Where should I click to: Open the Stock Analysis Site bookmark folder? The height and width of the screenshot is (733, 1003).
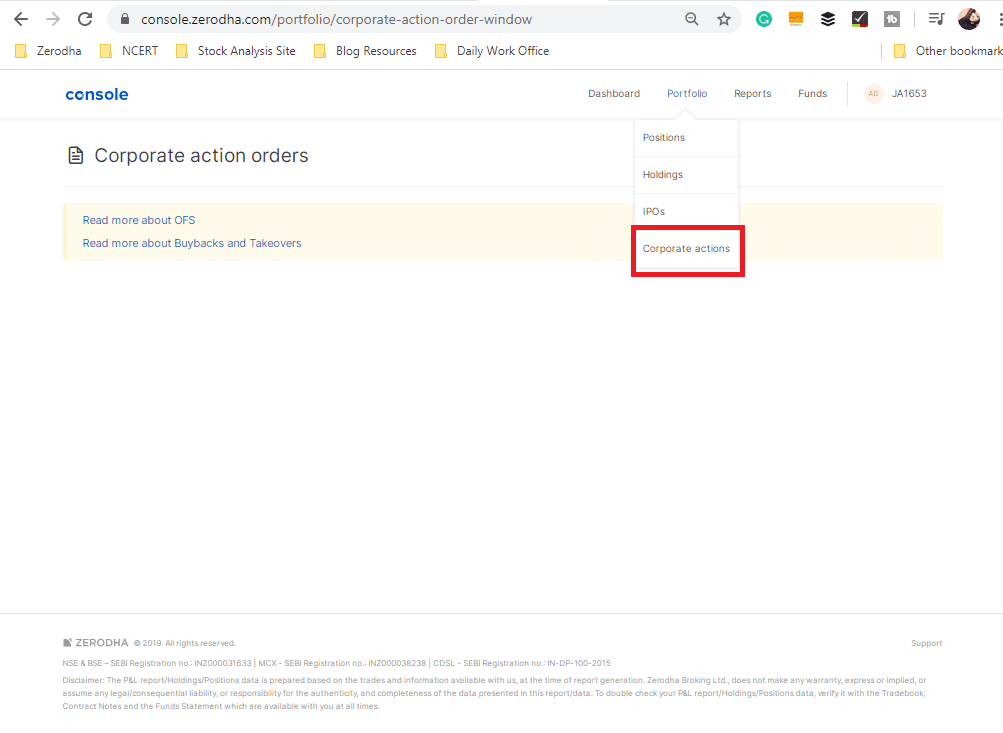pyautogui.click(x=235, y=51)
